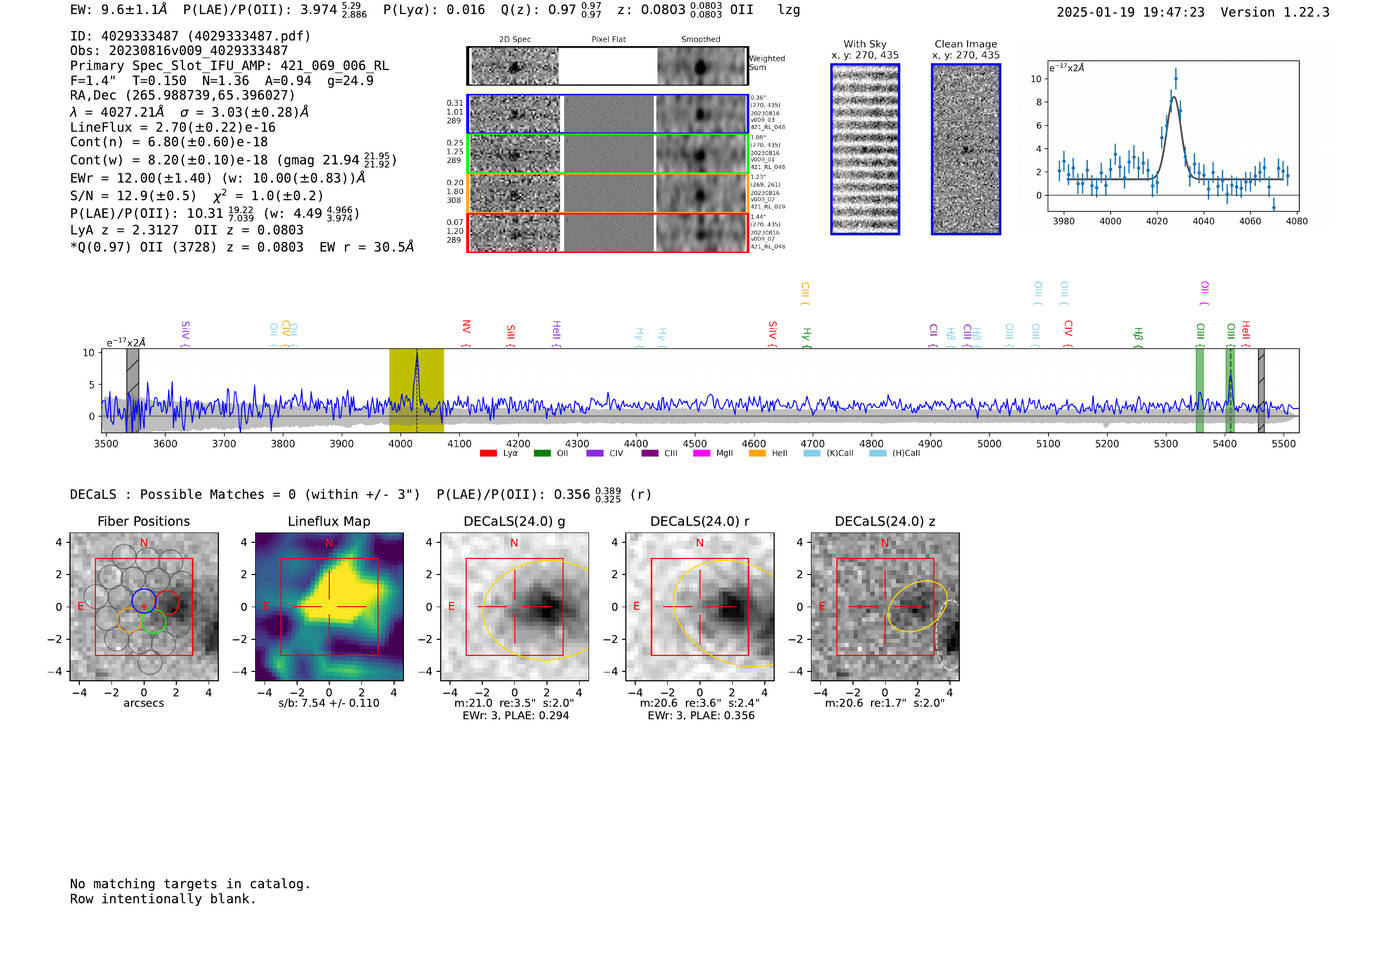Screen dimensions: 1400x953
Task: Click the blue fiber circle in Fiber Positions
Action: (x=144, y=602)
